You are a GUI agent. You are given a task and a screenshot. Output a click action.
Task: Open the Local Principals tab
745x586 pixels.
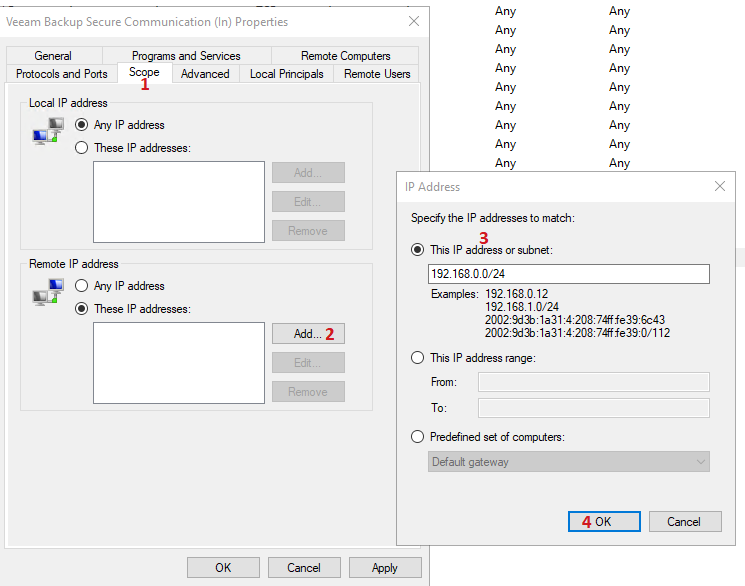point(287,74)
